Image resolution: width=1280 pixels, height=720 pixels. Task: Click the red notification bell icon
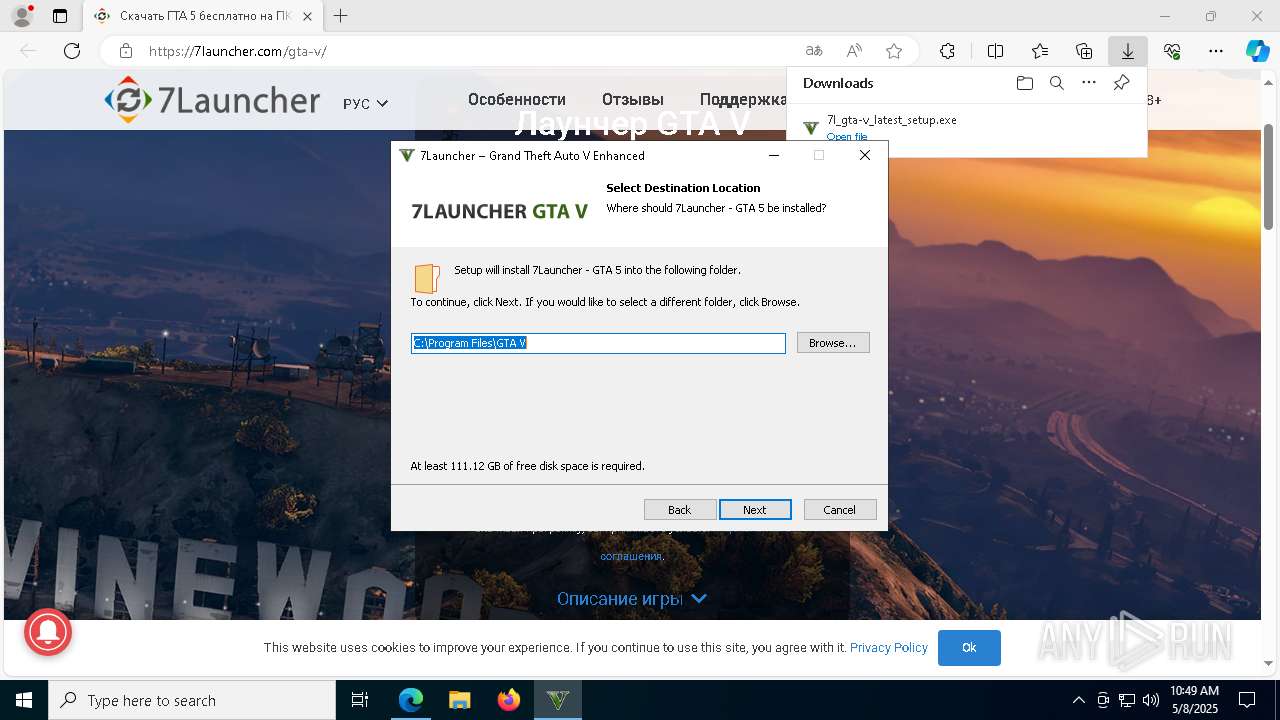coord(47,633)
